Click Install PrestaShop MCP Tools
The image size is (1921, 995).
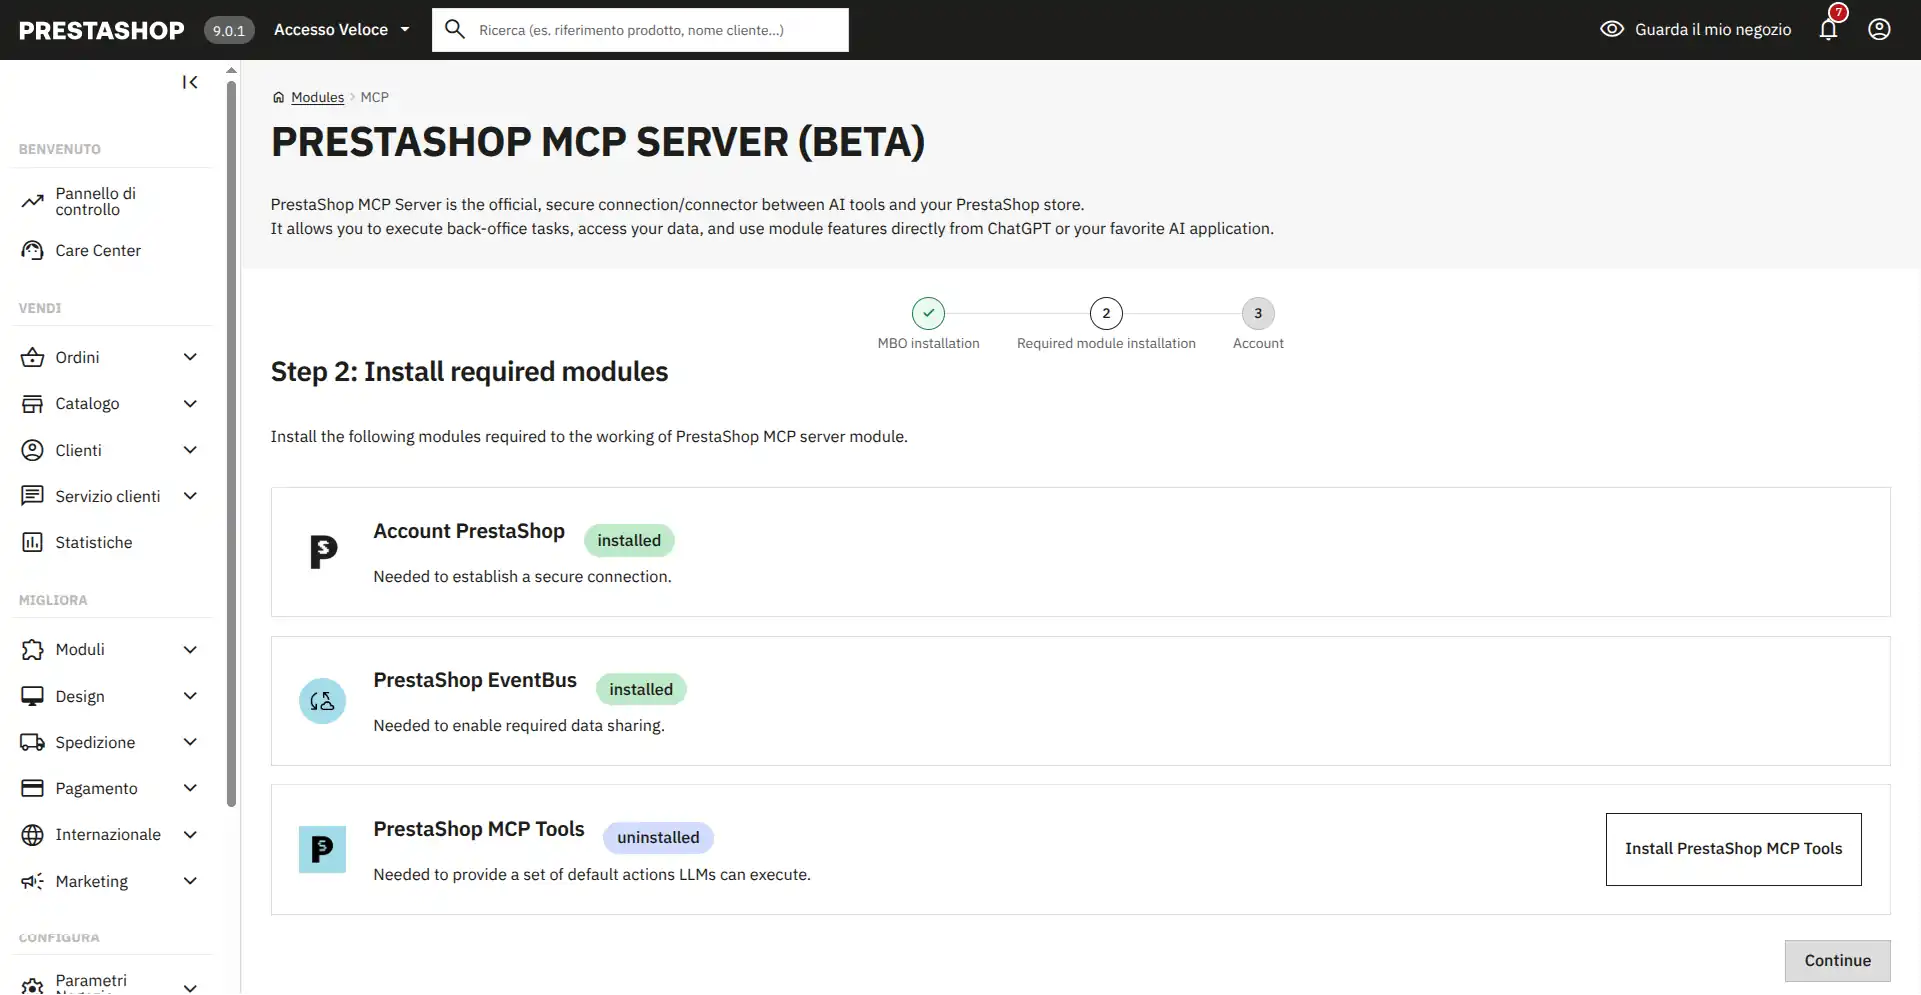(x=1732, y=849)
